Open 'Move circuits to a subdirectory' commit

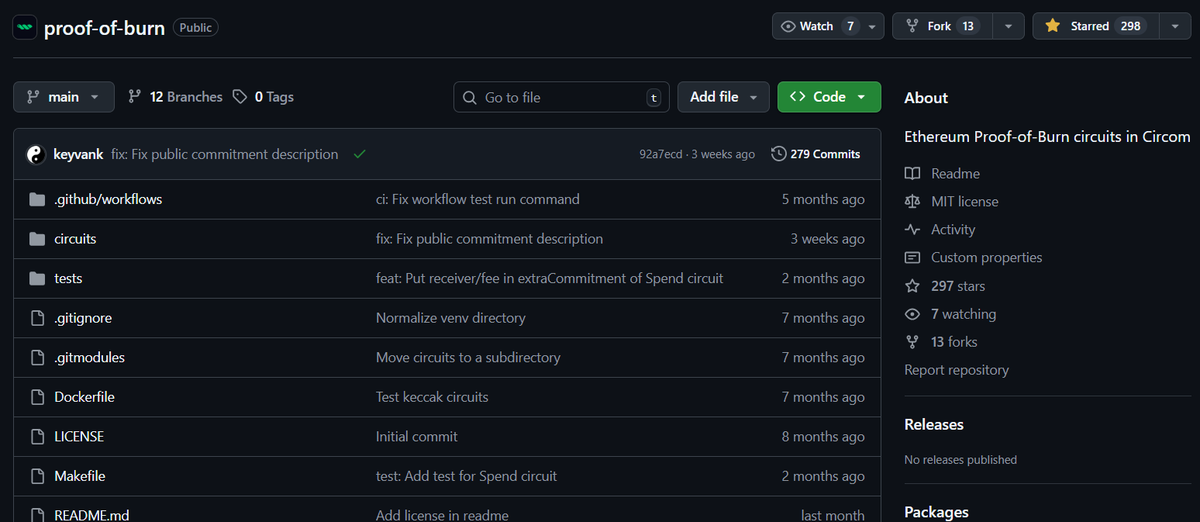click(x=468, y=357)
